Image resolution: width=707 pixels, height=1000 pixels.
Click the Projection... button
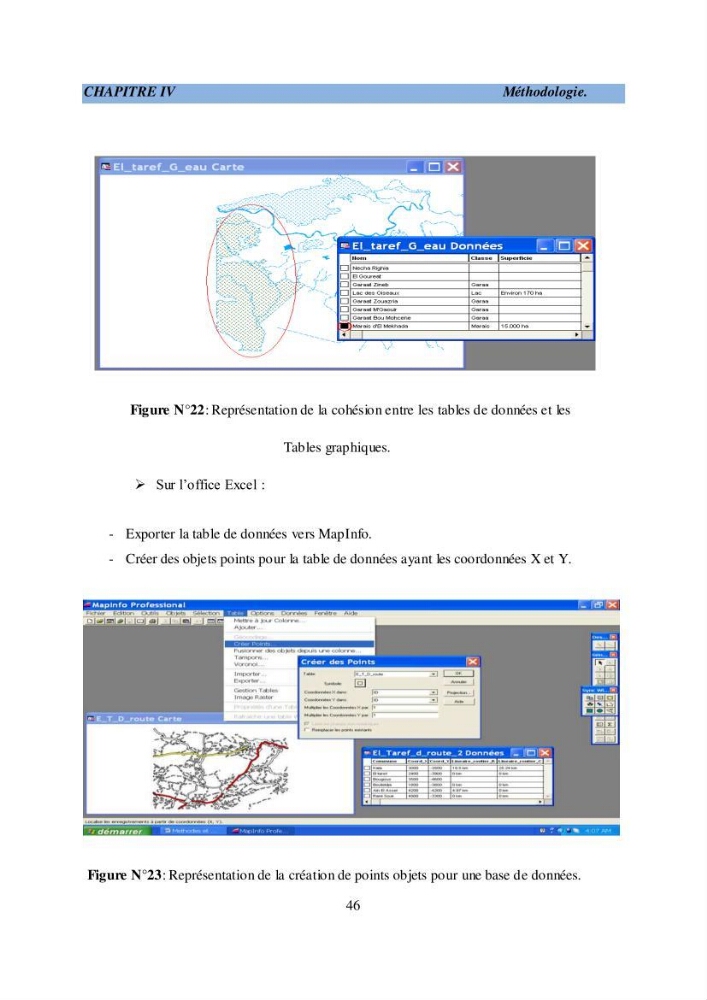click(x=458, y=693)
